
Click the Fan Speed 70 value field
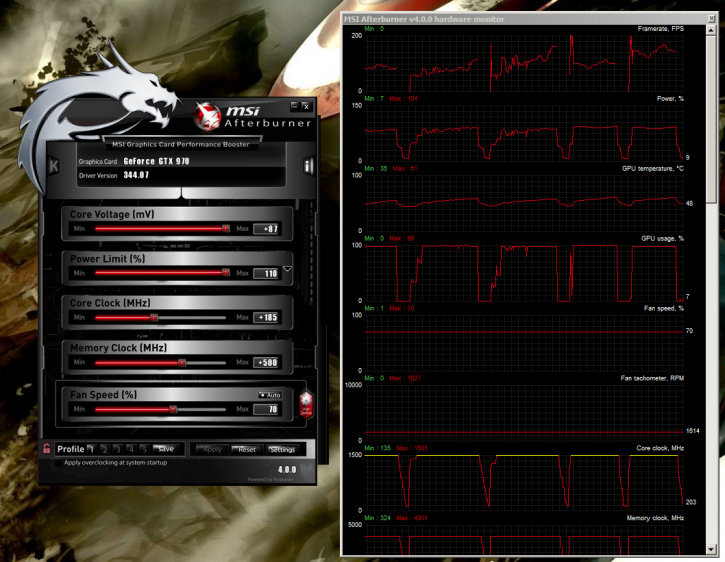tap(266, 409)
